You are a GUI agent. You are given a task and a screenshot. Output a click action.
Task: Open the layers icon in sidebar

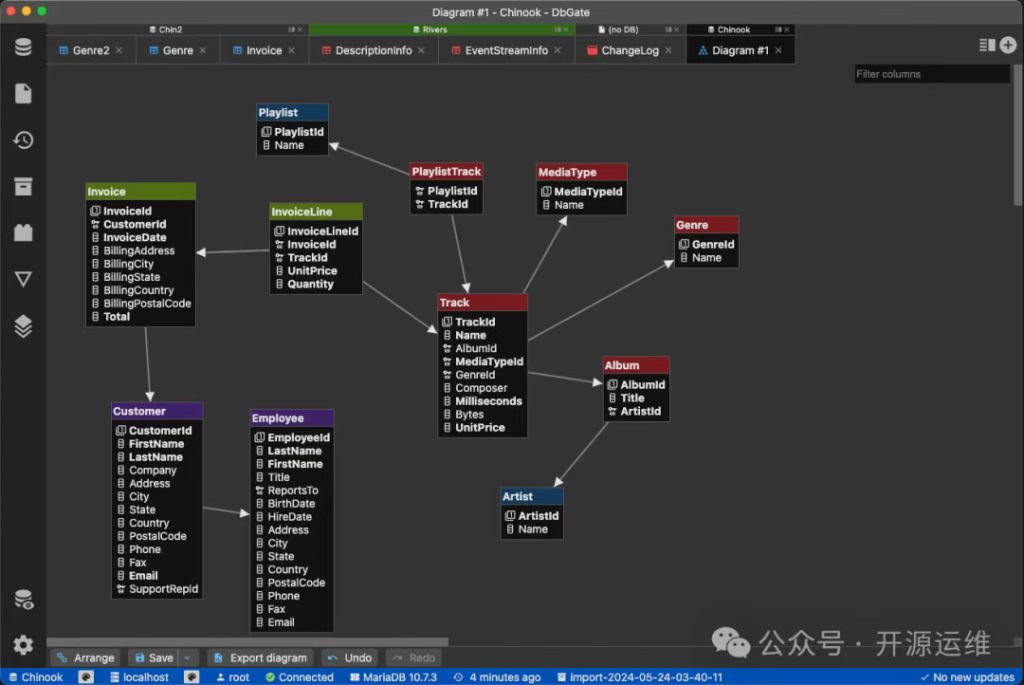(23, 326)
